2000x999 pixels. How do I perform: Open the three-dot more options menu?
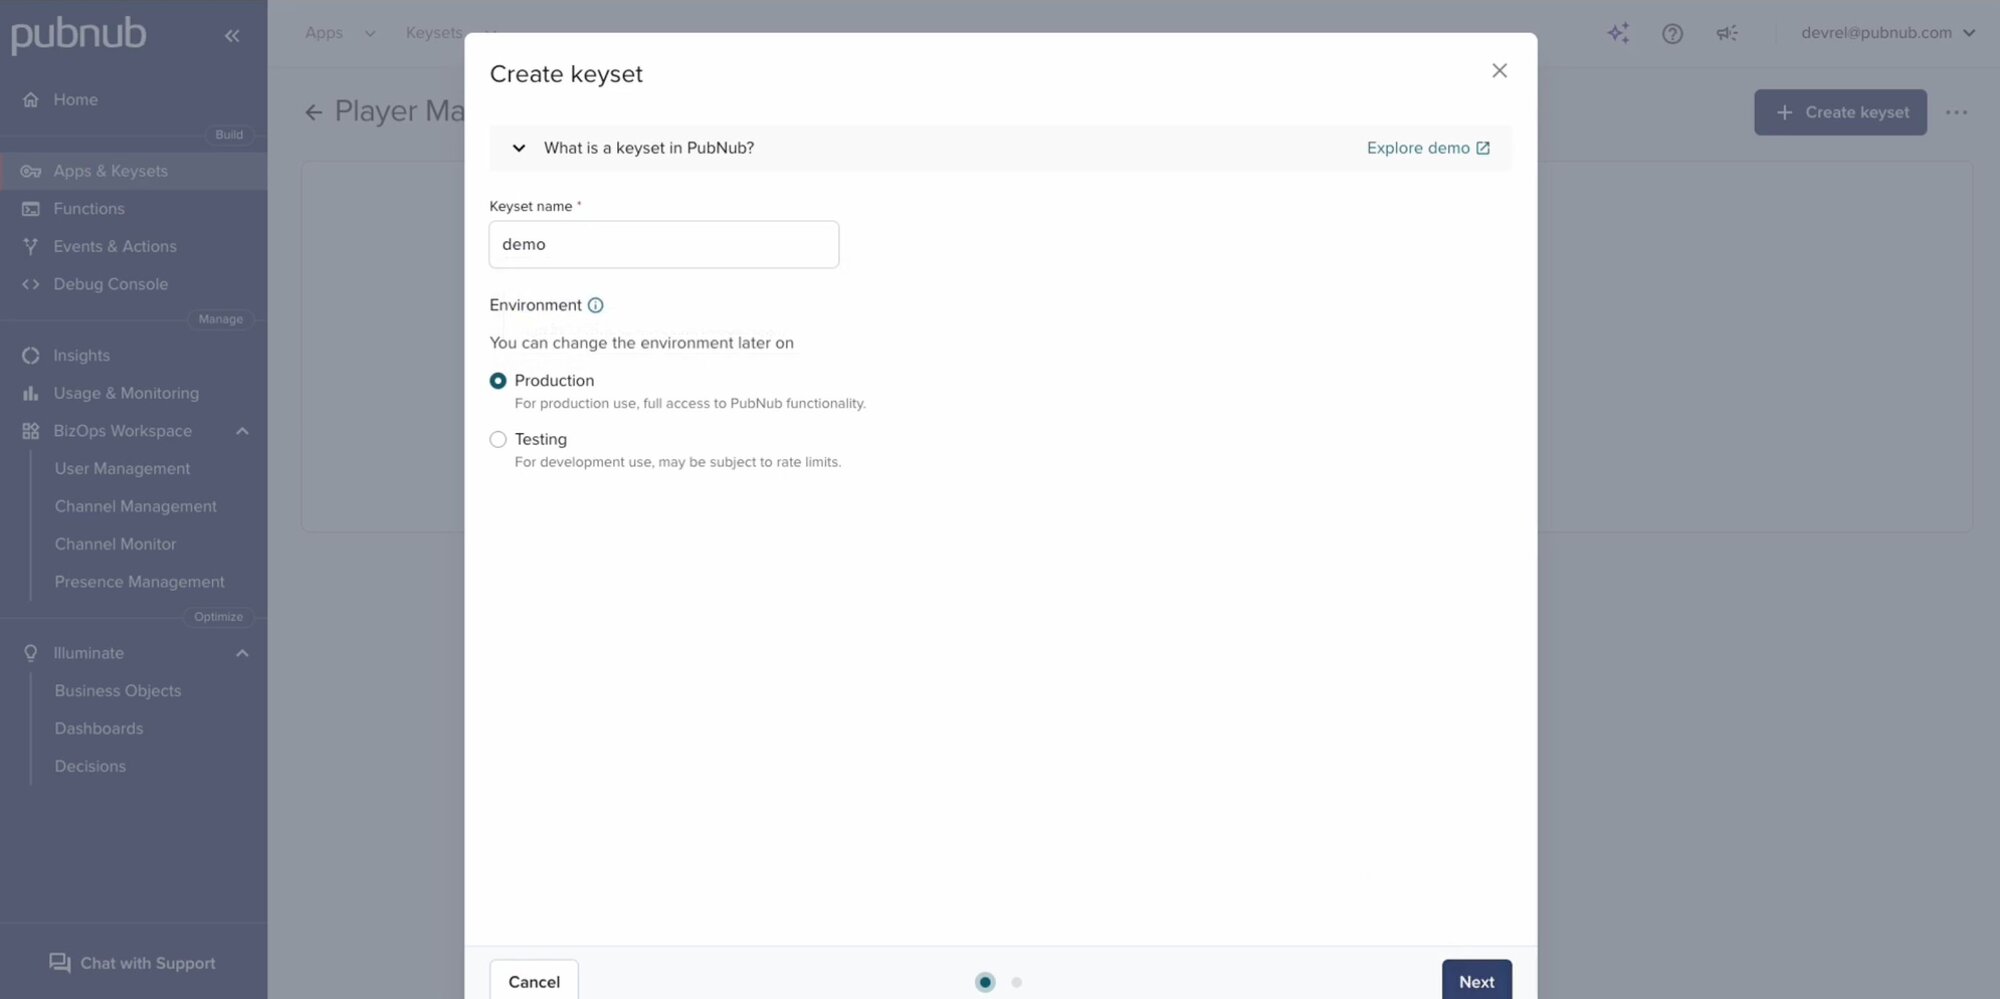(1956, 112)
